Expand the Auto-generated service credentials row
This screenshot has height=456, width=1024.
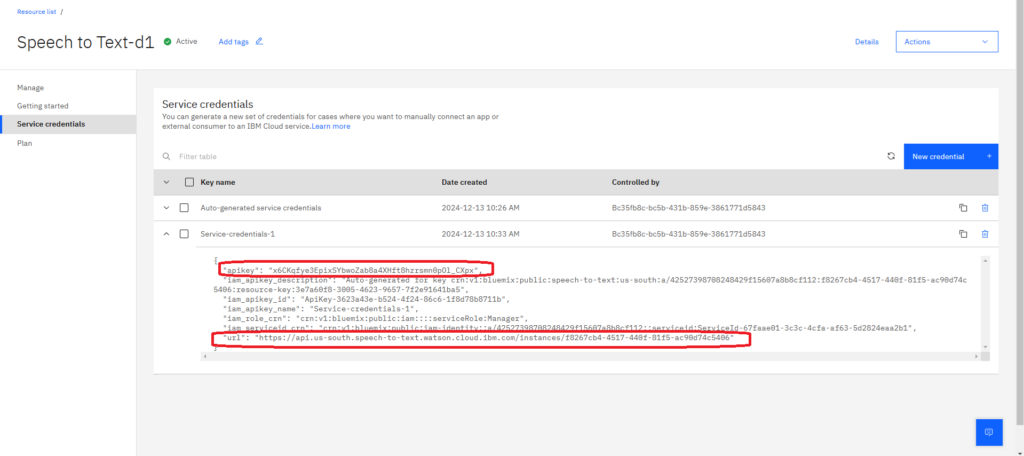point(166,208)
